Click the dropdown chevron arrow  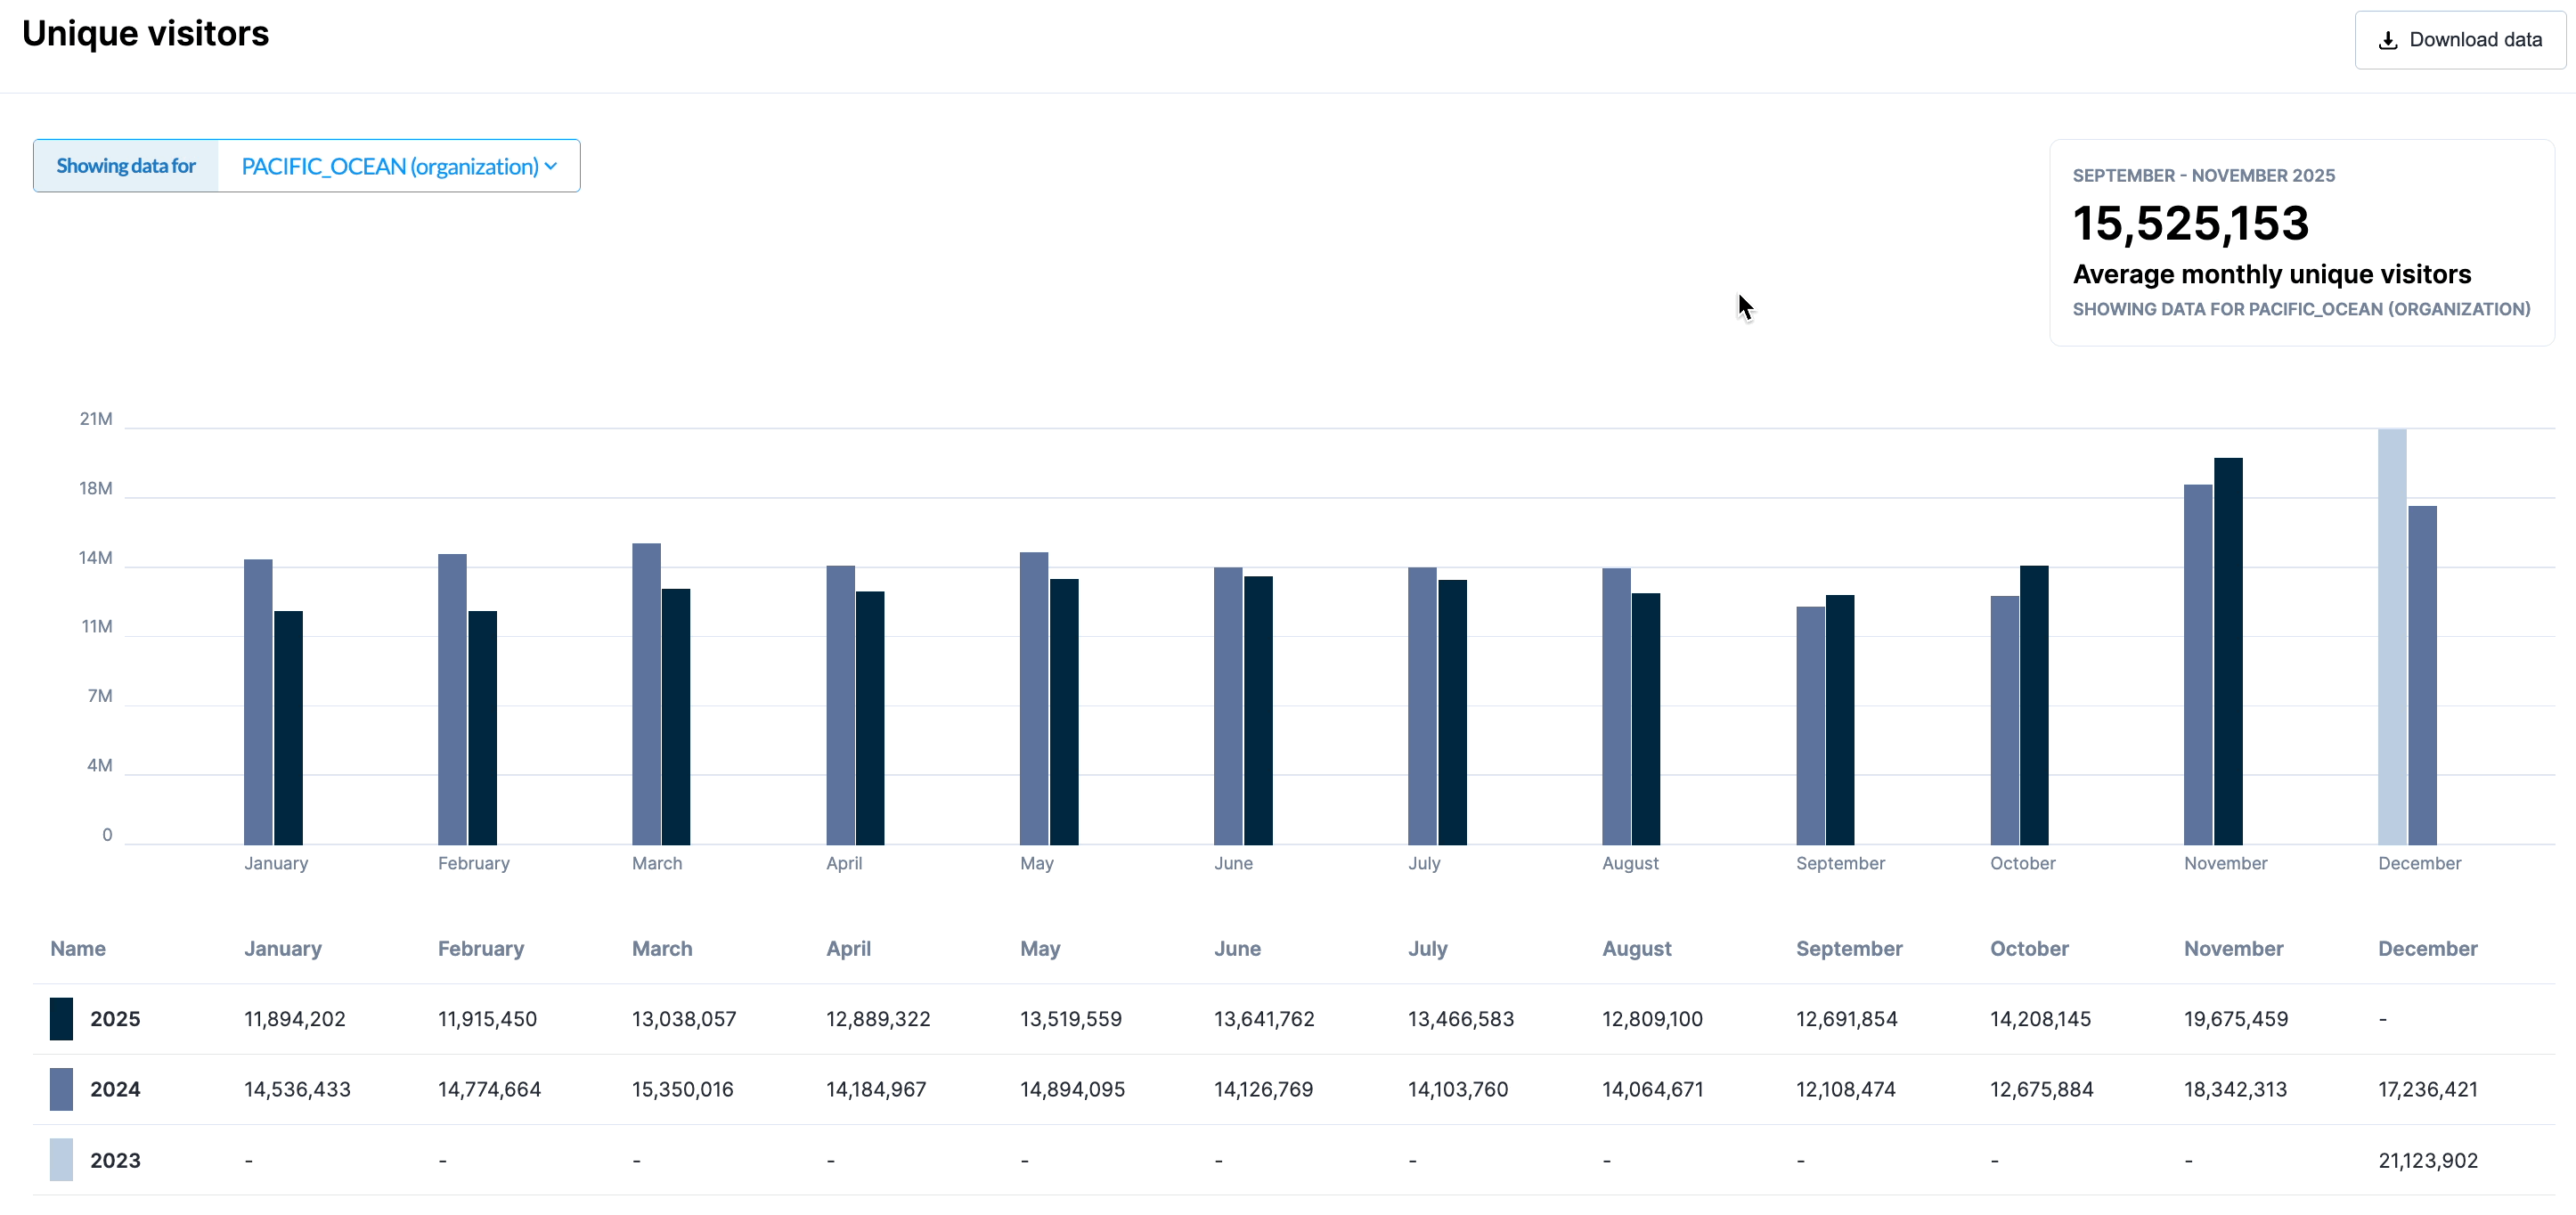click(551, 166)
